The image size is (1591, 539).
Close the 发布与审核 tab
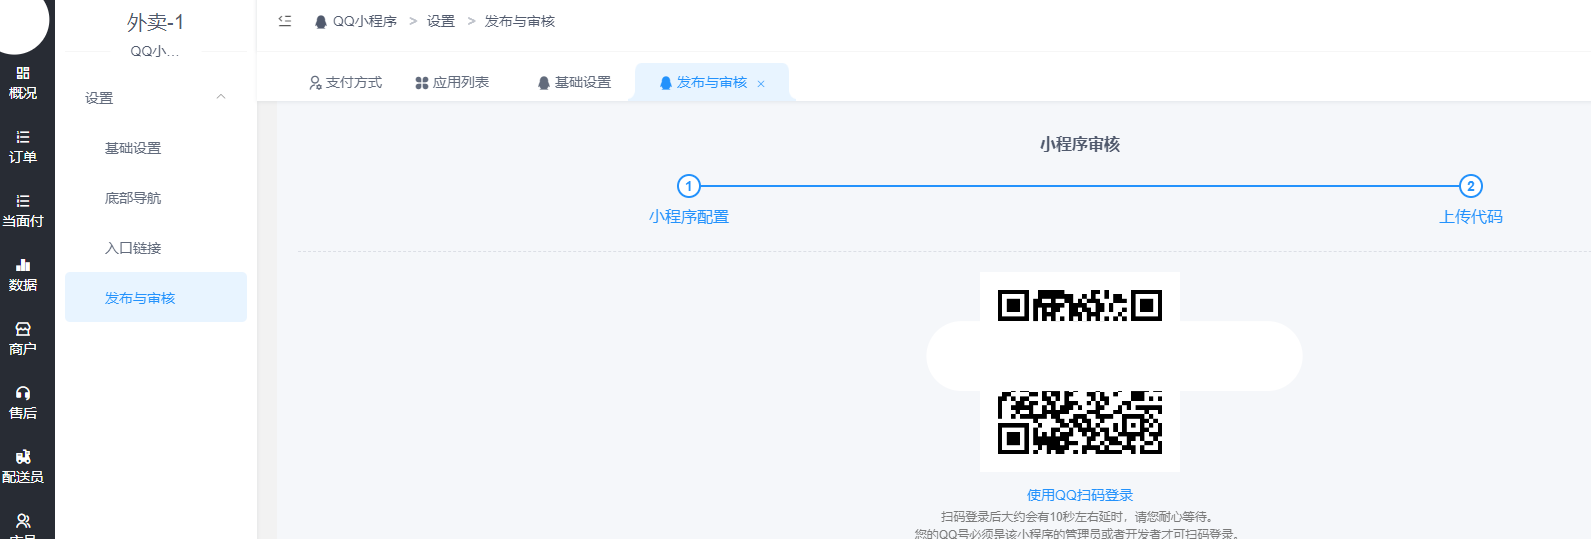pos(761,84)
